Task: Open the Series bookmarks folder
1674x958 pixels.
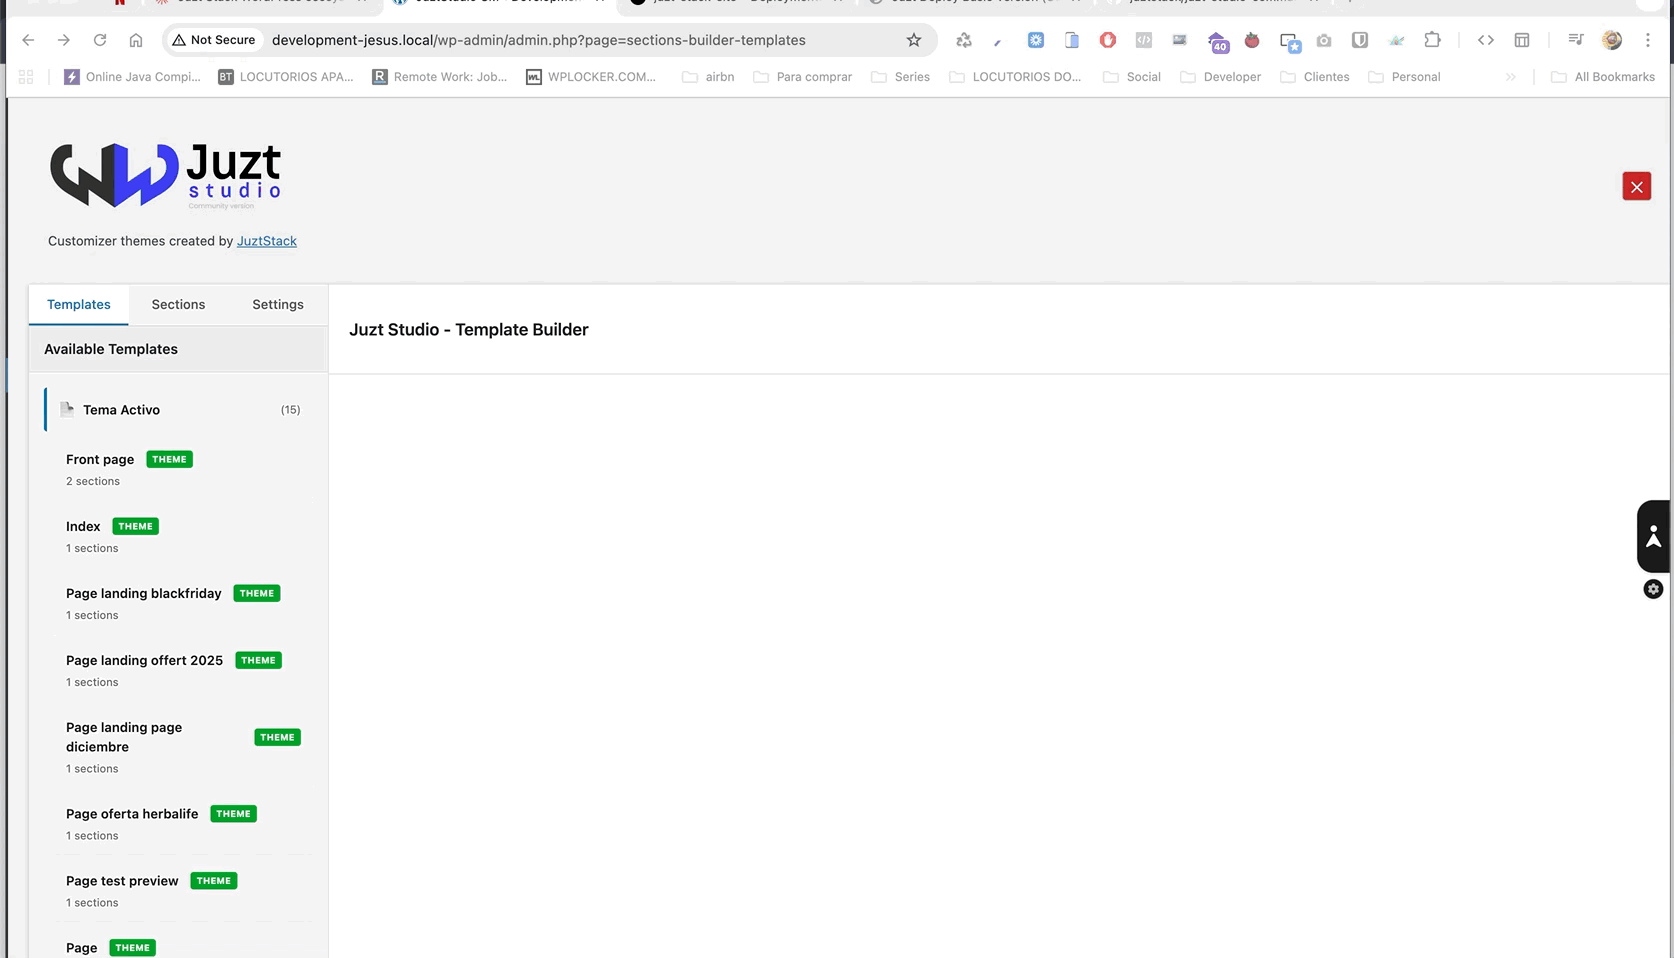Action: (x=900, y=77)
